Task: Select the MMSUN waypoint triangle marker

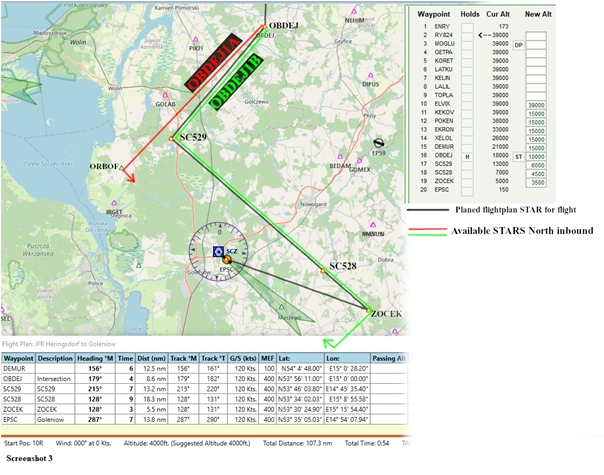Action: point(373,225)
